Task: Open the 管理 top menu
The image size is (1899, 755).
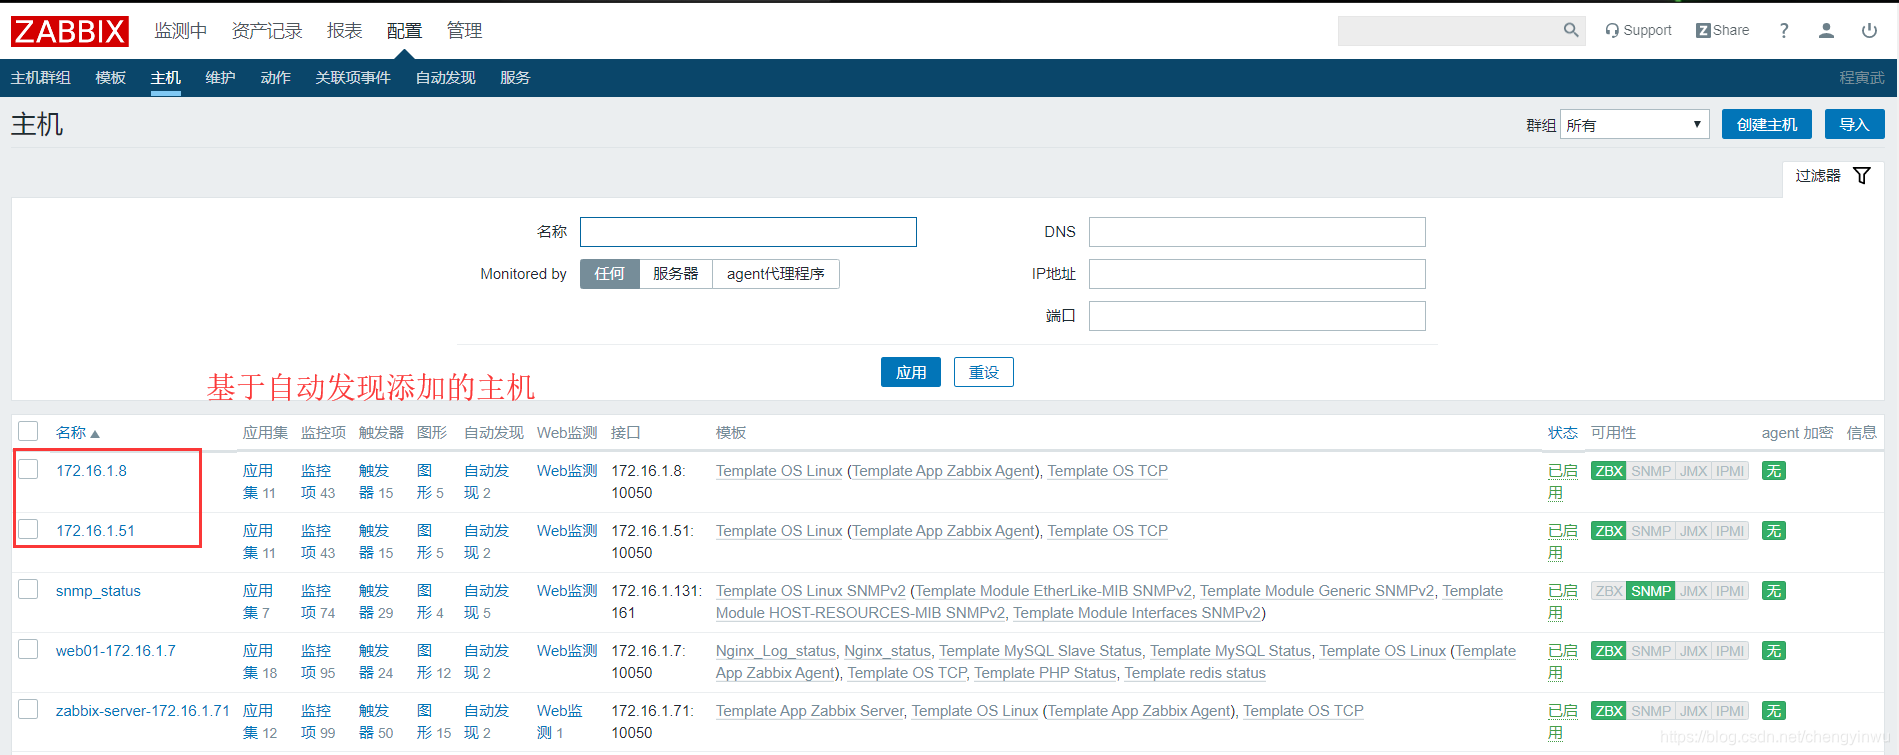Action: (x=464, y=31)
